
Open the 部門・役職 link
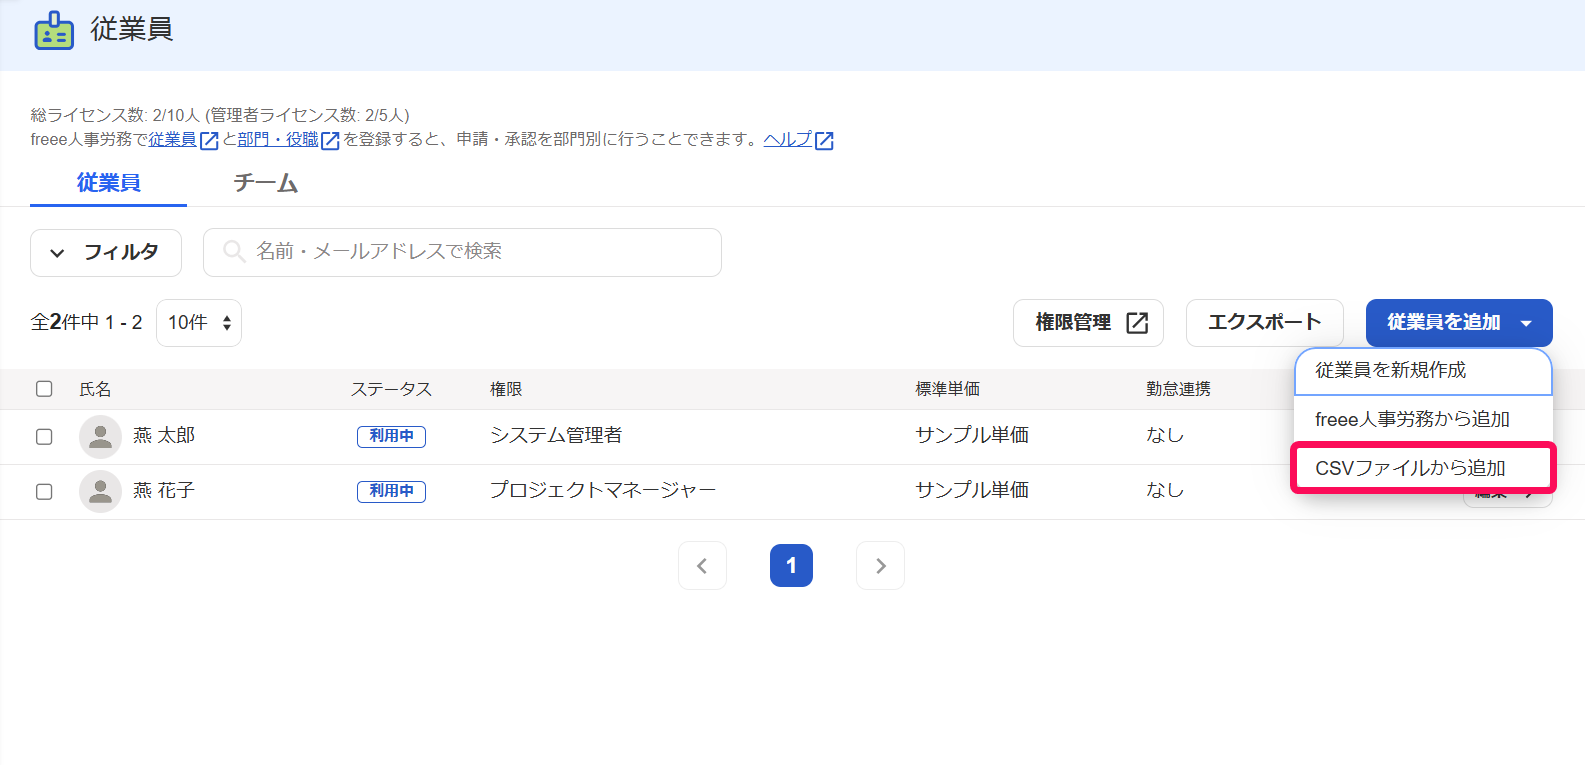[x=278, y=140]
